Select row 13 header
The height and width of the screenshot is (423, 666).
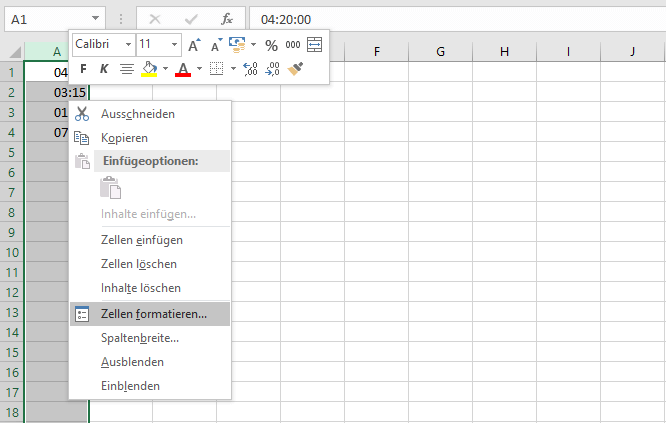[x=12, y=313]
